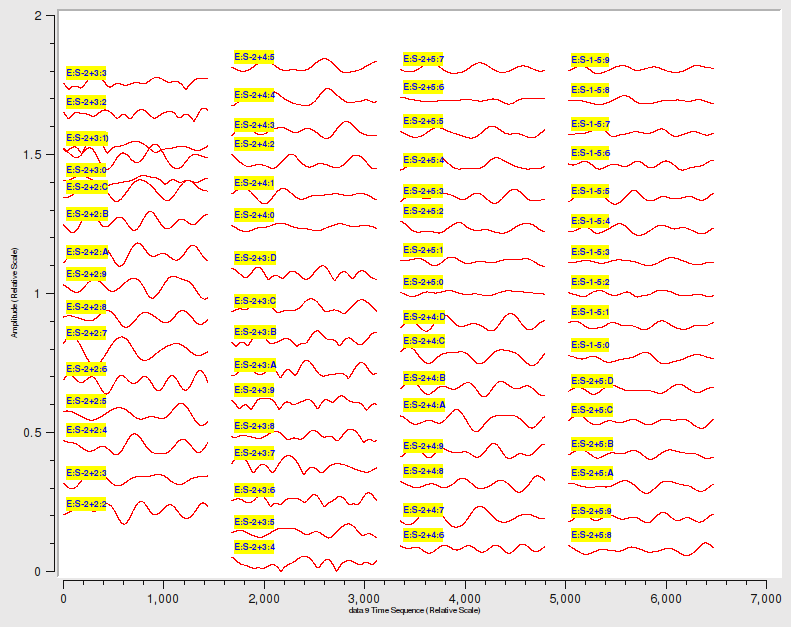791x627 pixels.
Task: Click the E:S-2+3:3 trace label
Action: pyautogui.click(x=86, y=73)
